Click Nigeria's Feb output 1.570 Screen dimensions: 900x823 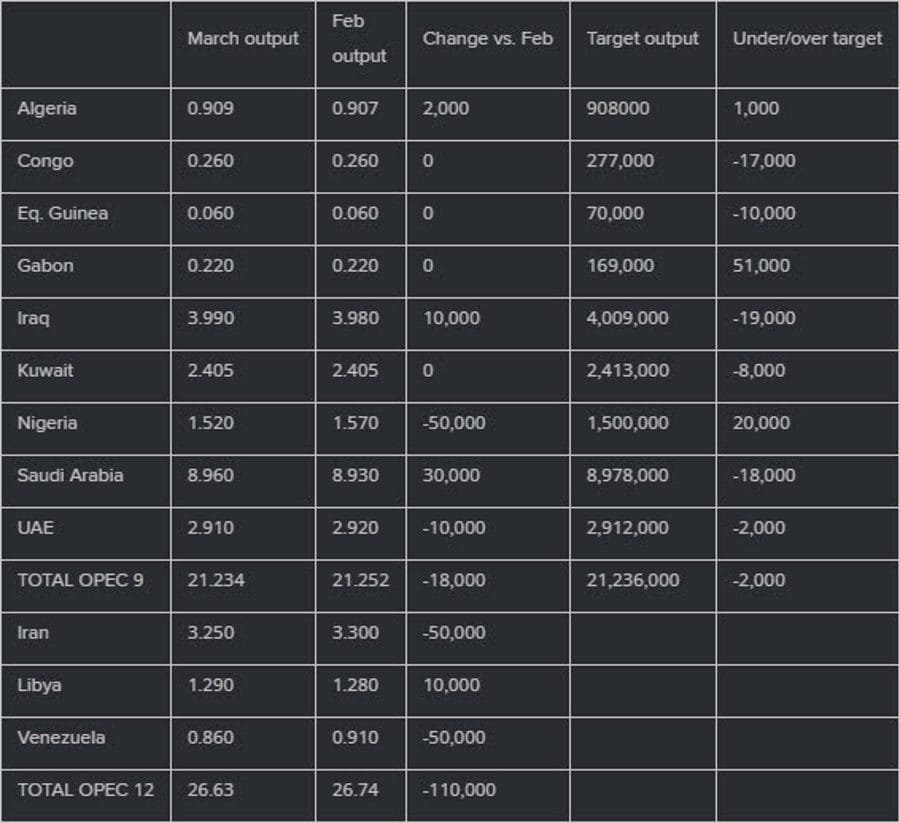[x=355, y=423]
